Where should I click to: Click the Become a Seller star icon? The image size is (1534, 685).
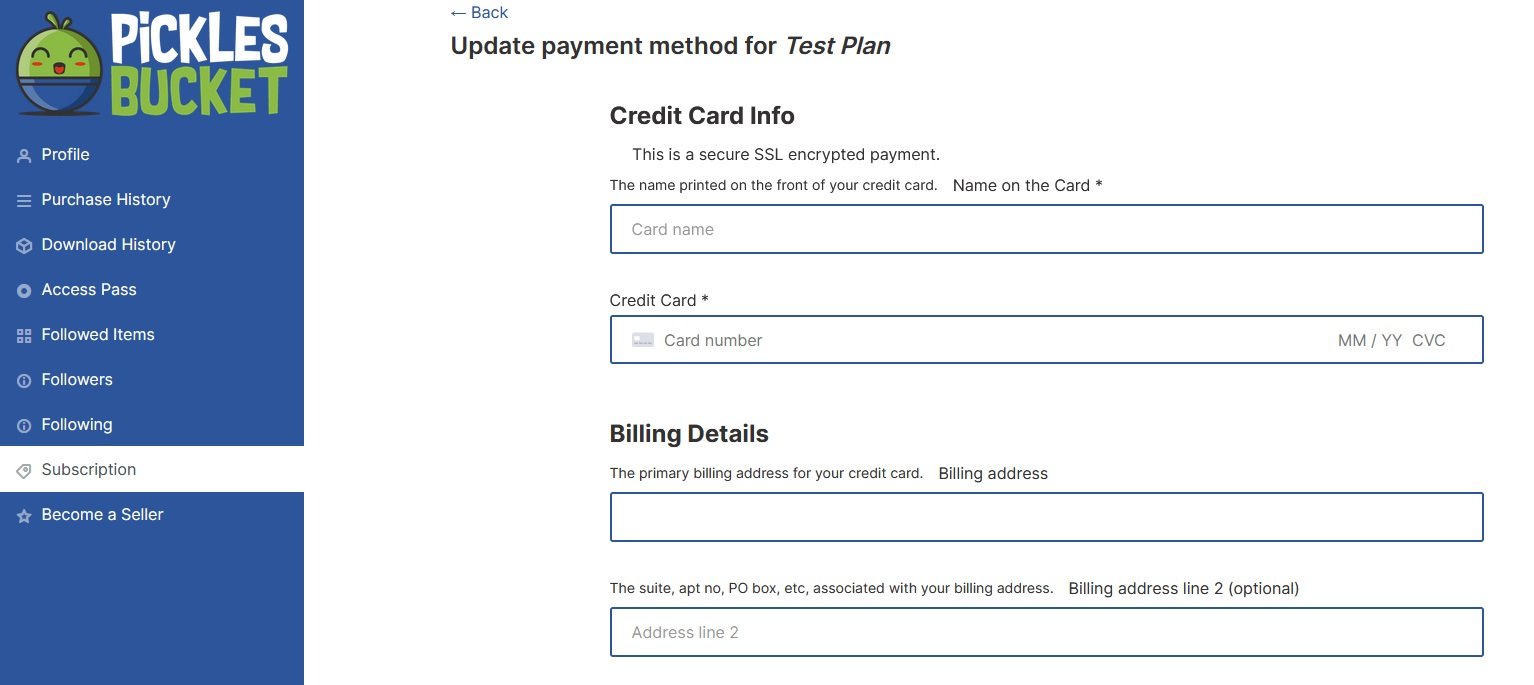24,516
